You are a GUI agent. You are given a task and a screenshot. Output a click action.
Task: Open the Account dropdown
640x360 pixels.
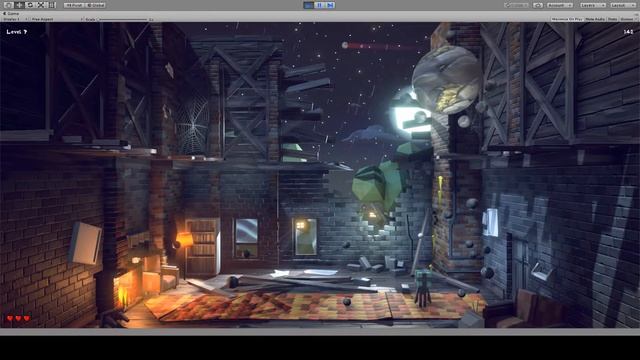[x=560, y=5]
